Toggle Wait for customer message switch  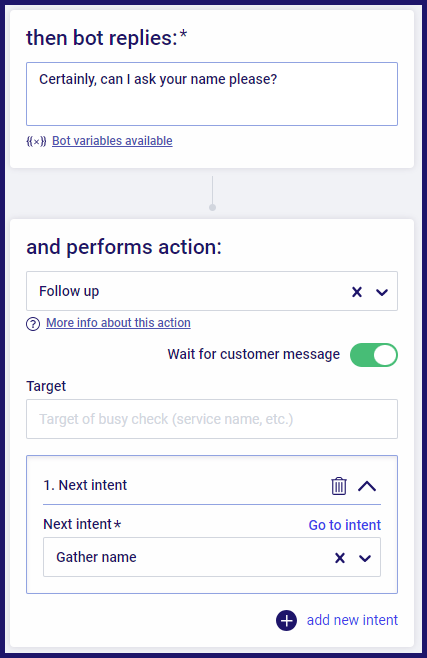(x=374, y=355)
